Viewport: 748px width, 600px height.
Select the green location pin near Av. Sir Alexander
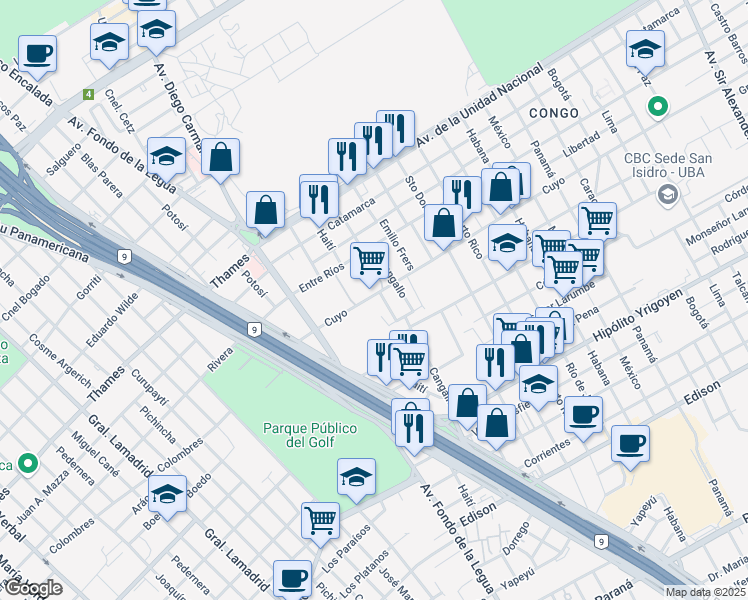pyautogui.click(x=658, y=107)
